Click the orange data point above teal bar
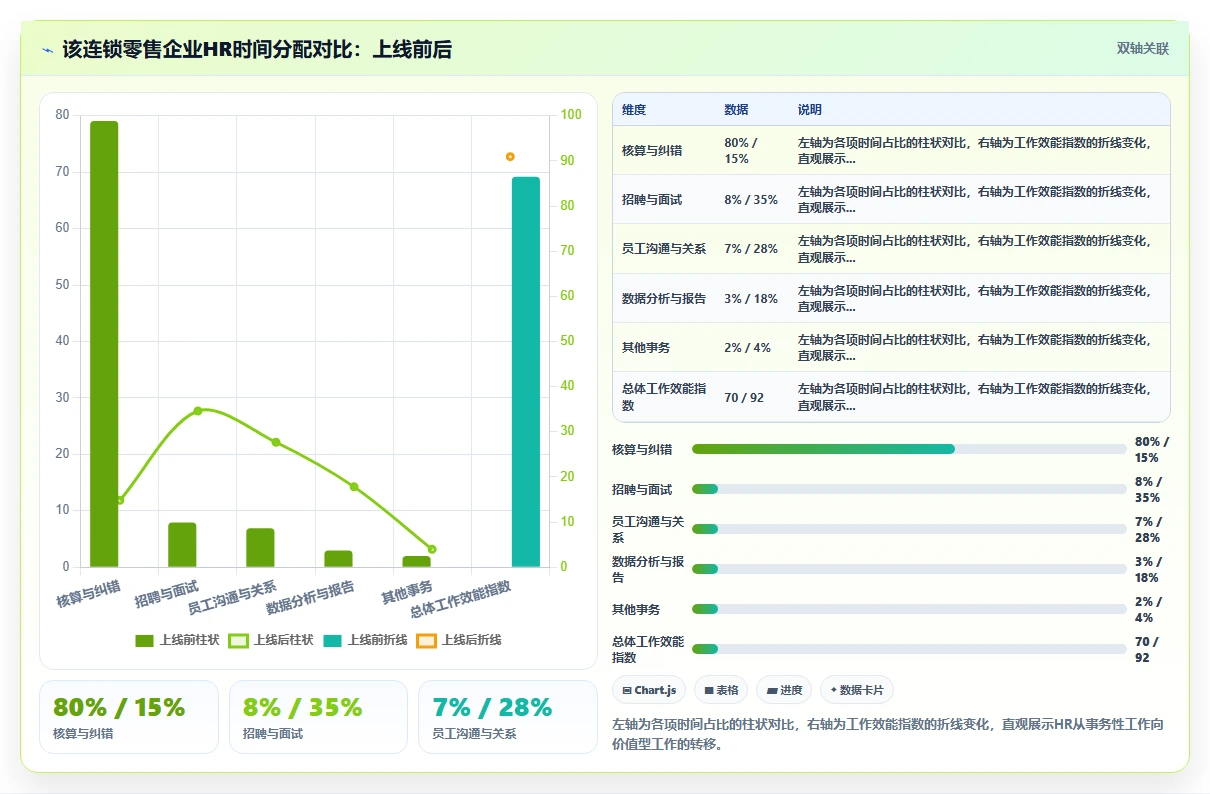Viewport: 1210px width, 794px height. [510, 157]
